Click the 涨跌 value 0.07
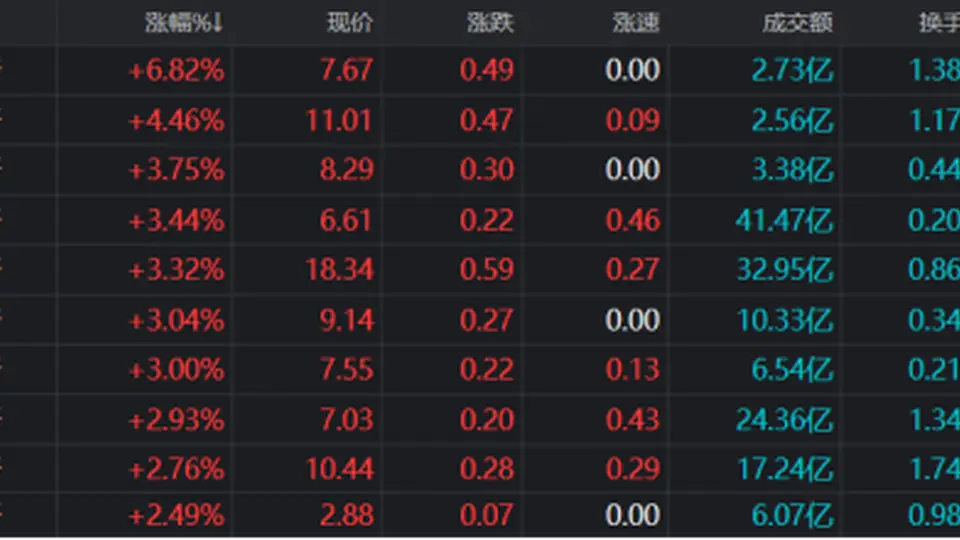The width and height of the screenshot is (960, 540). click(x=487, y=515)
